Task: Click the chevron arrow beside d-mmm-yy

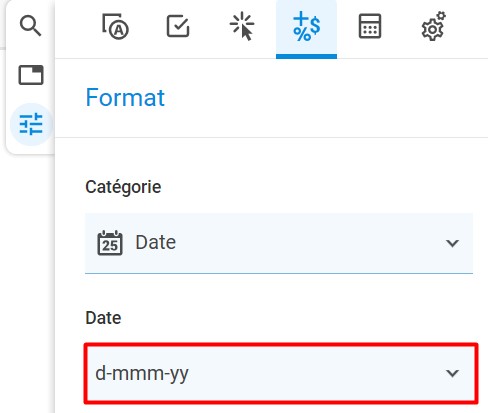Action: coord(452,373)
